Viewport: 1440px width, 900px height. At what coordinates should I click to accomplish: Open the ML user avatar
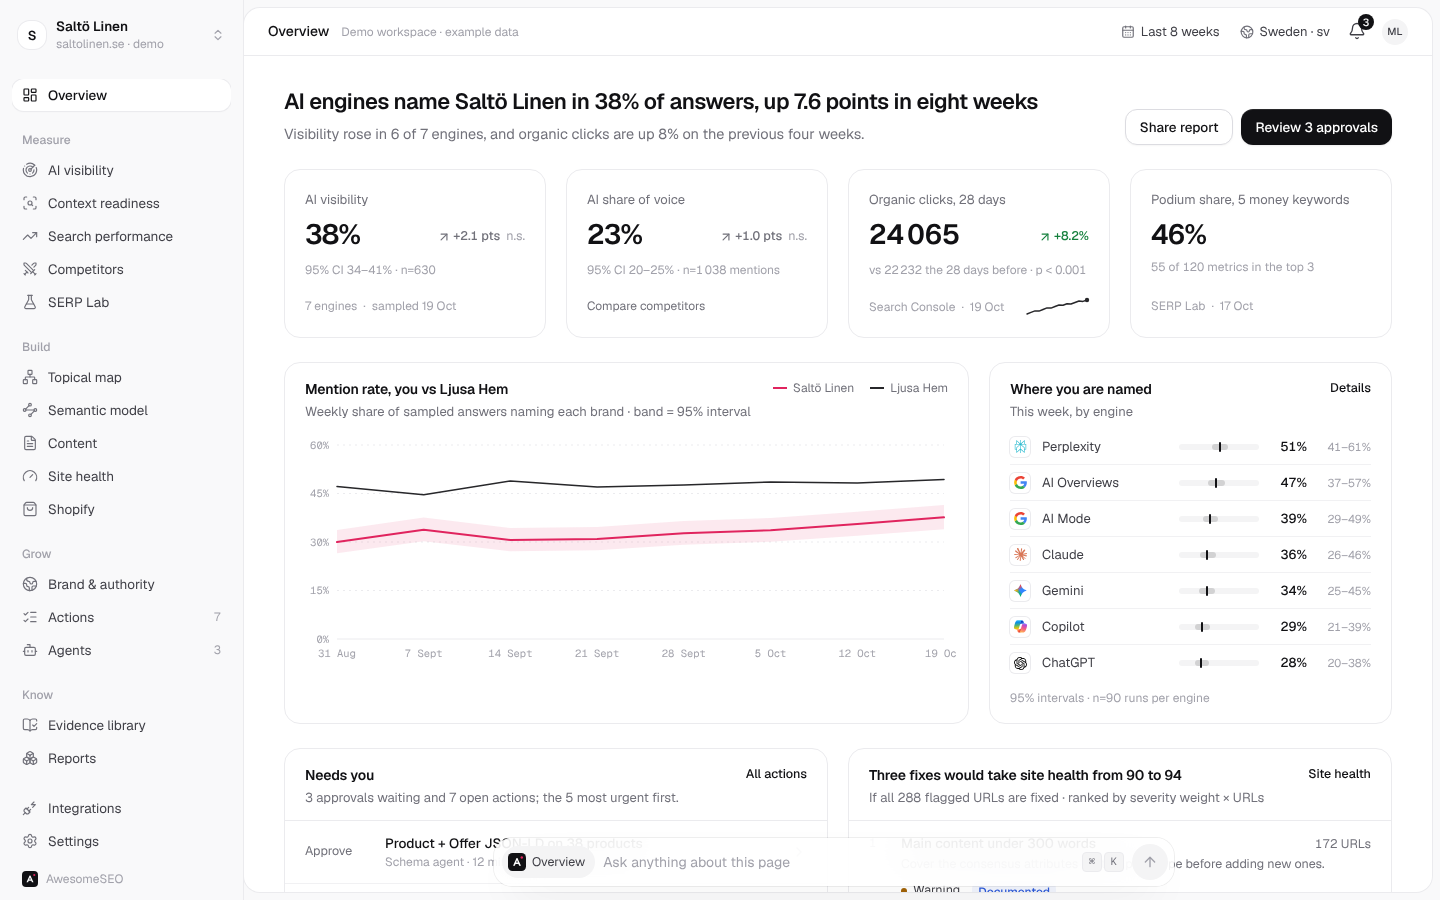point(1395,32)
